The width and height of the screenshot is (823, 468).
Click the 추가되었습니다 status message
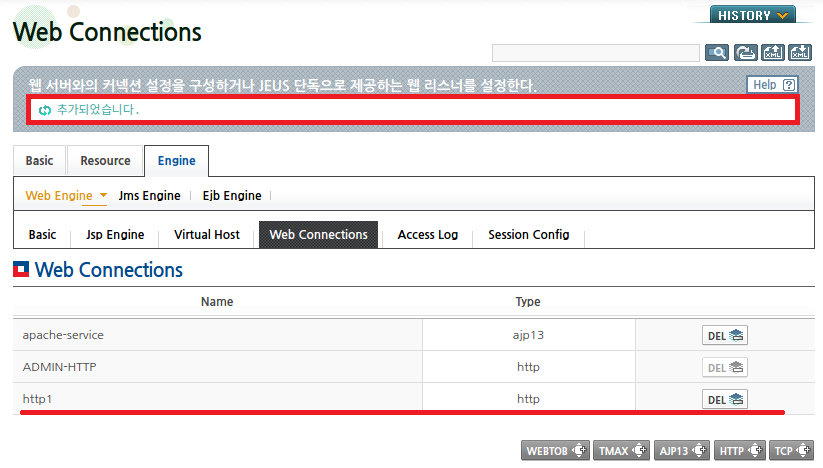(x=98, y=110)
